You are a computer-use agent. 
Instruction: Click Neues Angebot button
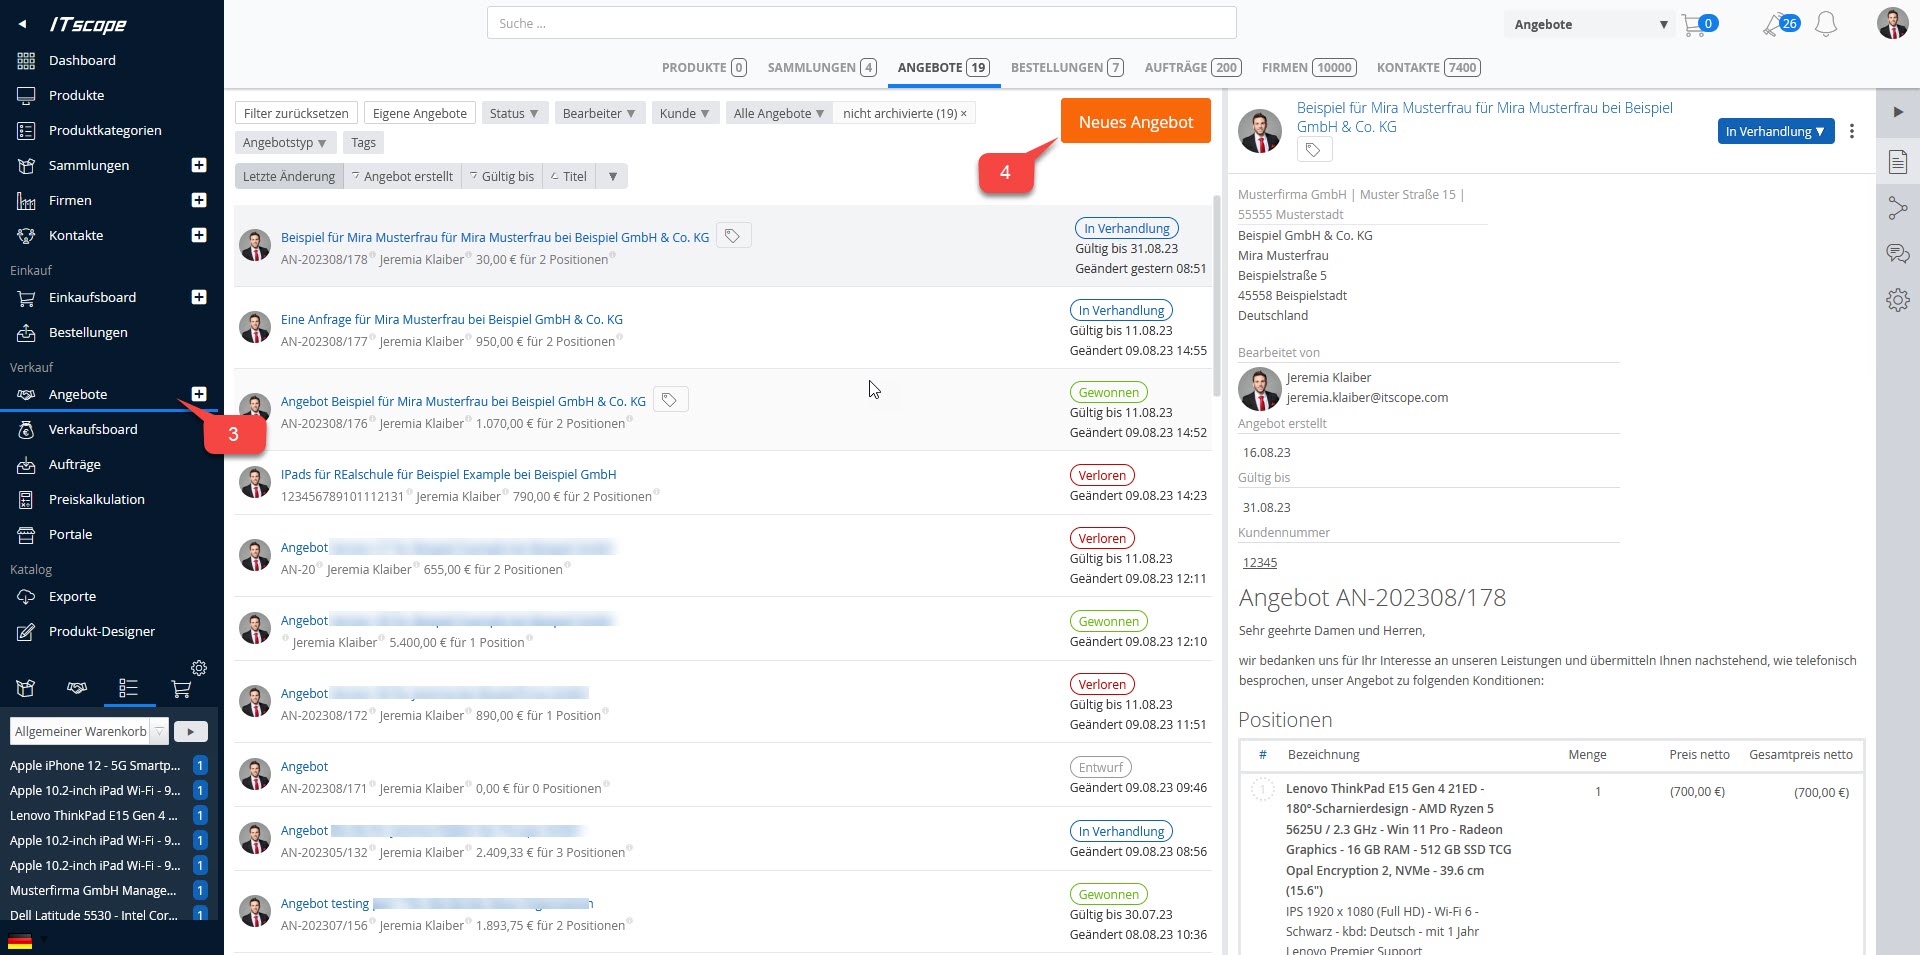1135,121
